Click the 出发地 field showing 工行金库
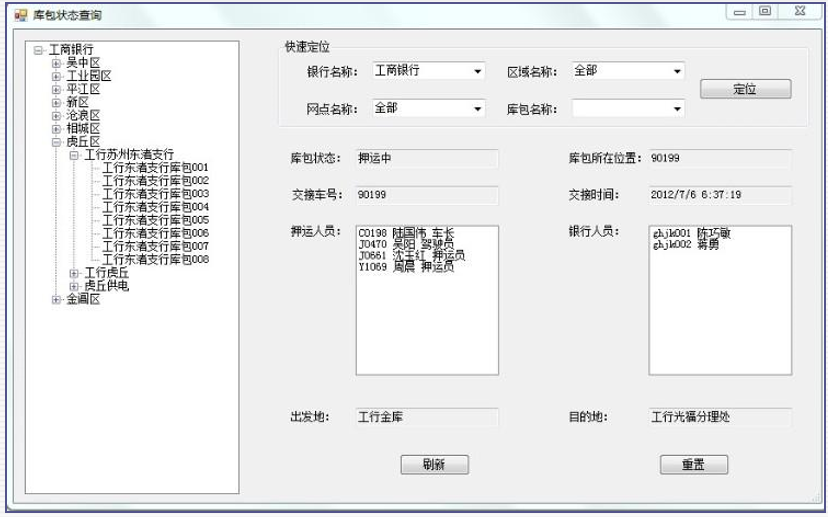This screenshot has height=517, width=828. (427, 417)
